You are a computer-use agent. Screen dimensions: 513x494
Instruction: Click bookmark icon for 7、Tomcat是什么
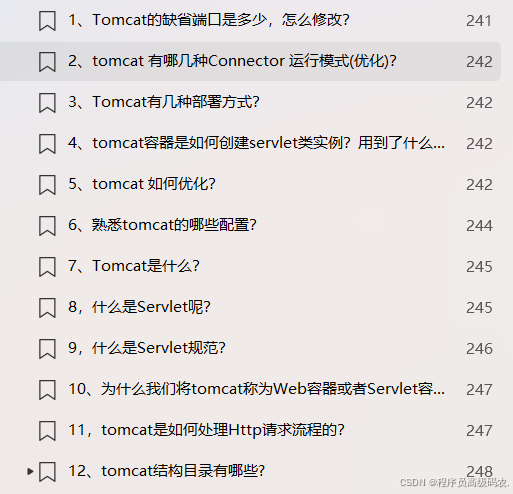(47, 267)
